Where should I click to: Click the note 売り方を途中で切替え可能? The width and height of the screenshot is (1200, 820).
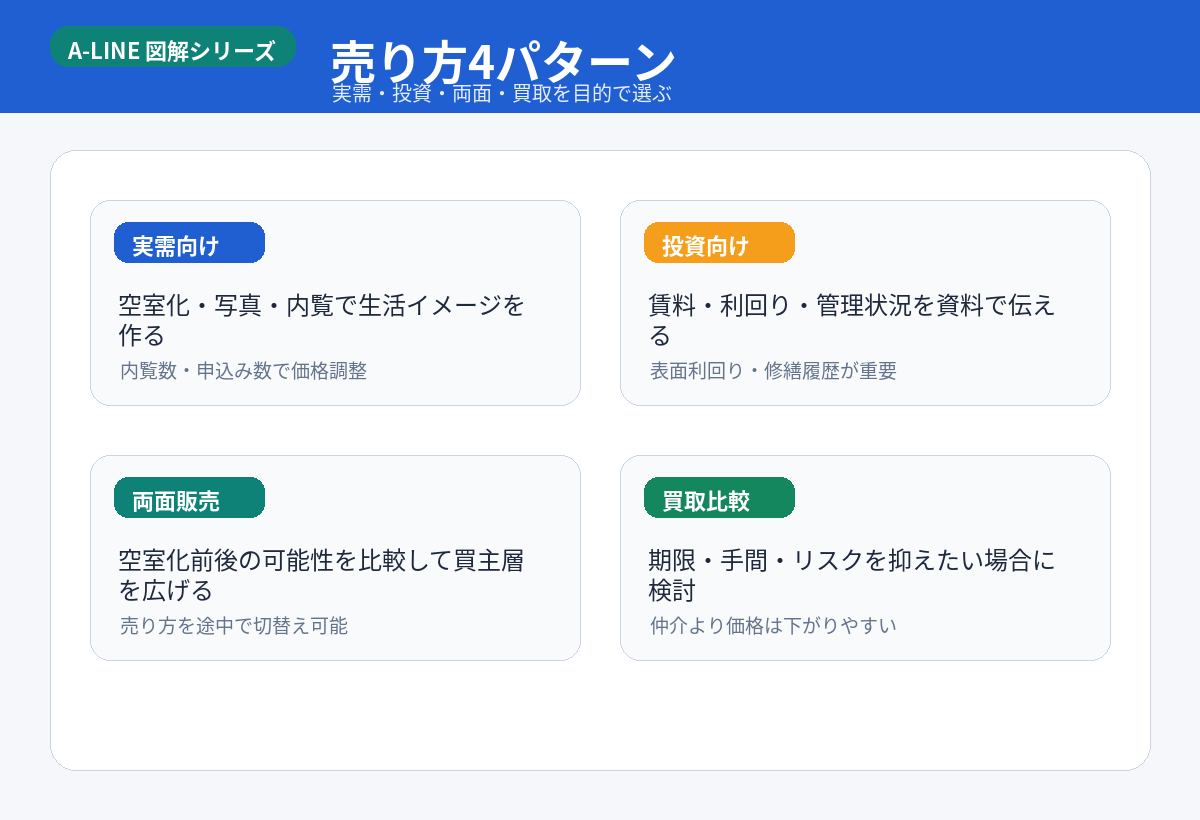pyautogui.click(x=233, y=626)
